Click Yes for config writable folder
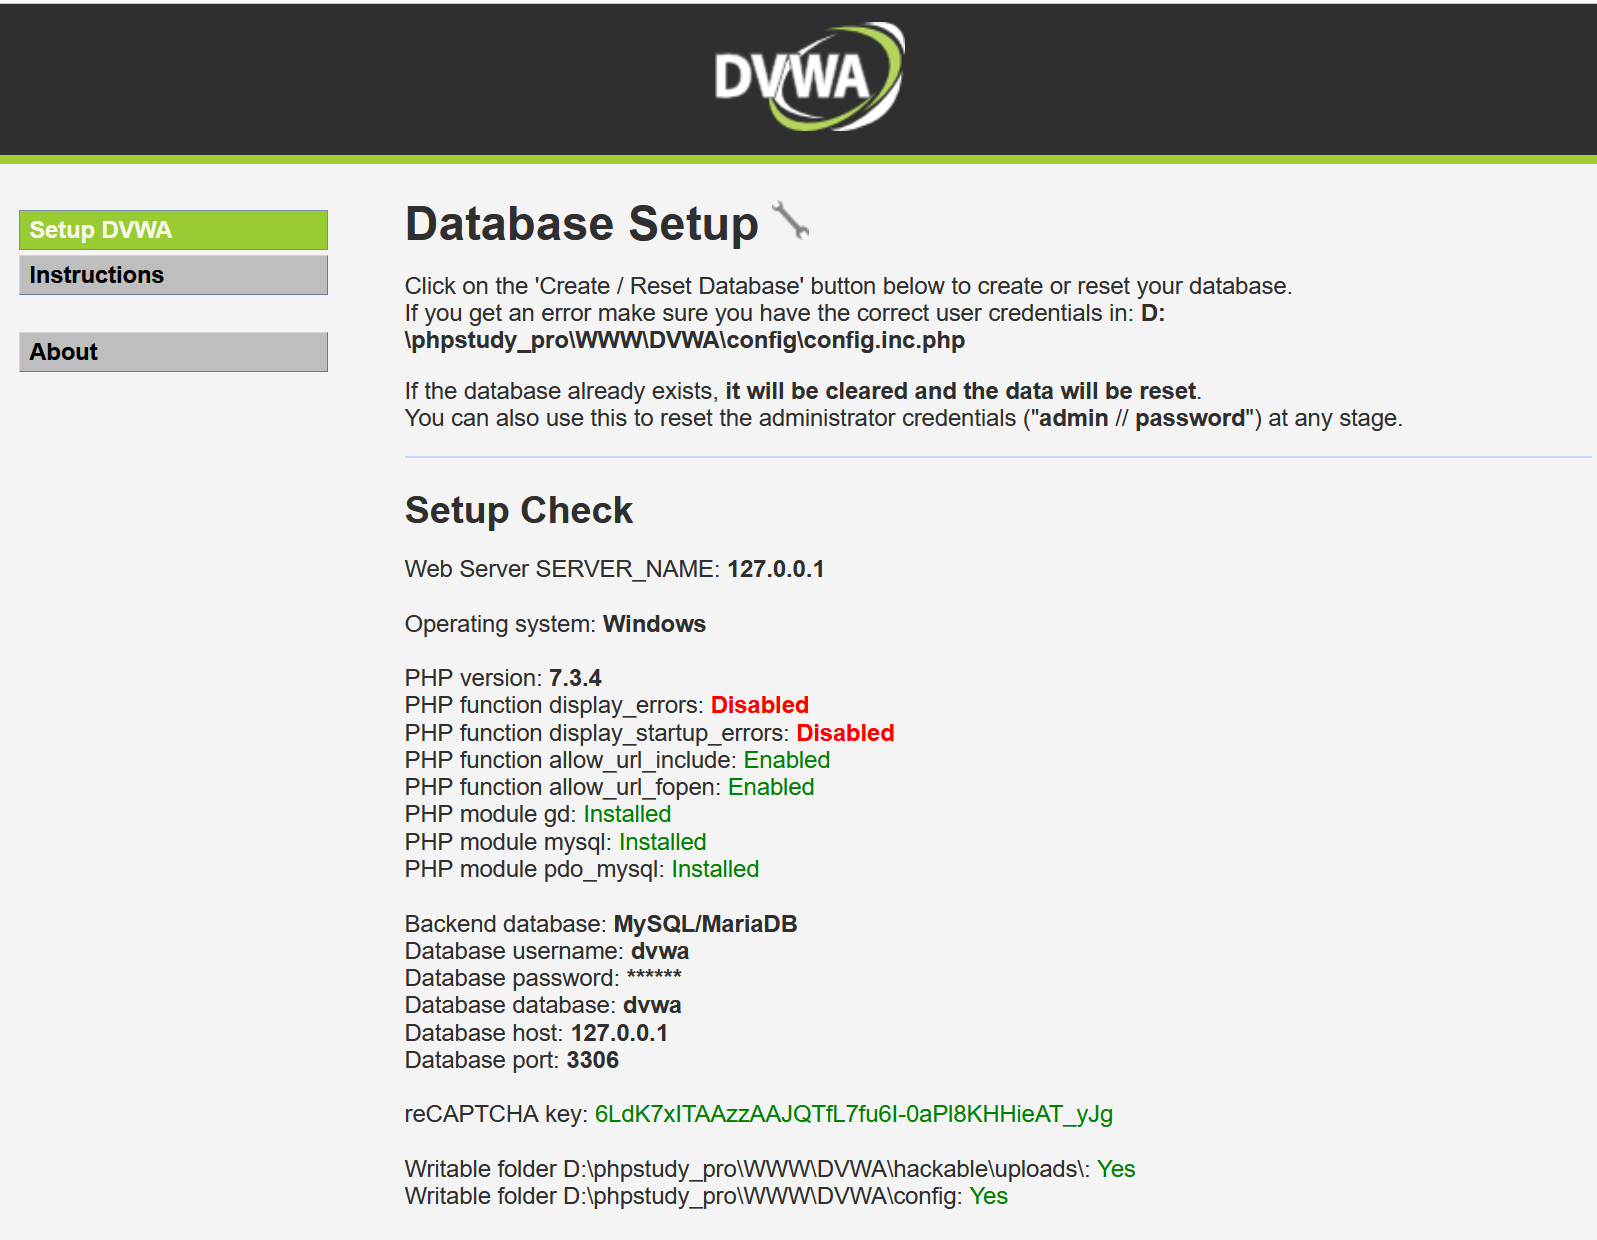This screenshot has height=1240, width=1597. 989,1196
